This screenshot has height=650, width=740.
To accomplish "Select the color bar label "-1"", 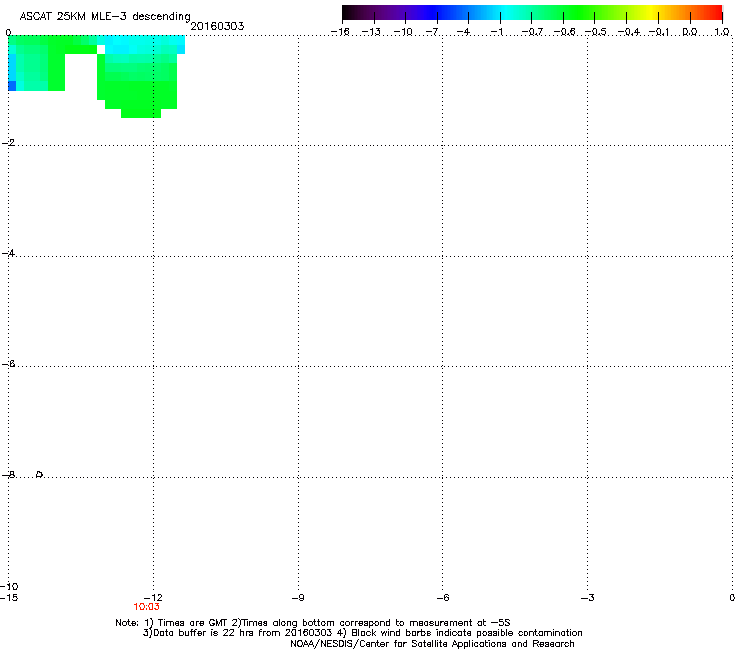I will click(496, 32).
